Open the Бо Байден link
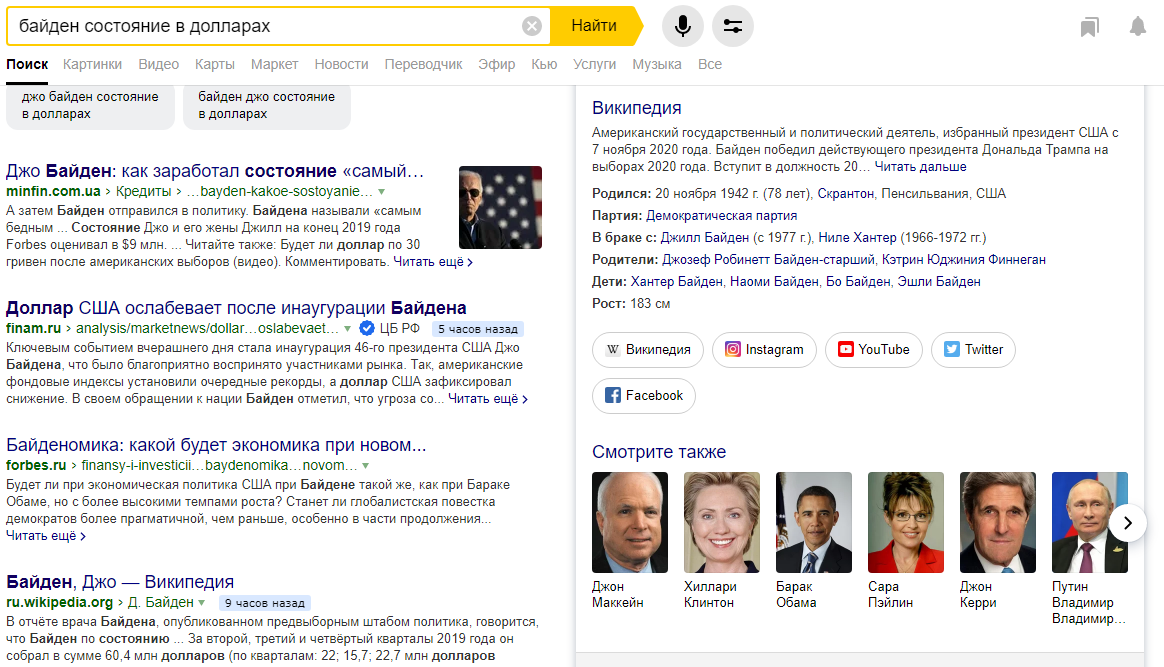This screenshot has width=1164, height=667. 858,282
